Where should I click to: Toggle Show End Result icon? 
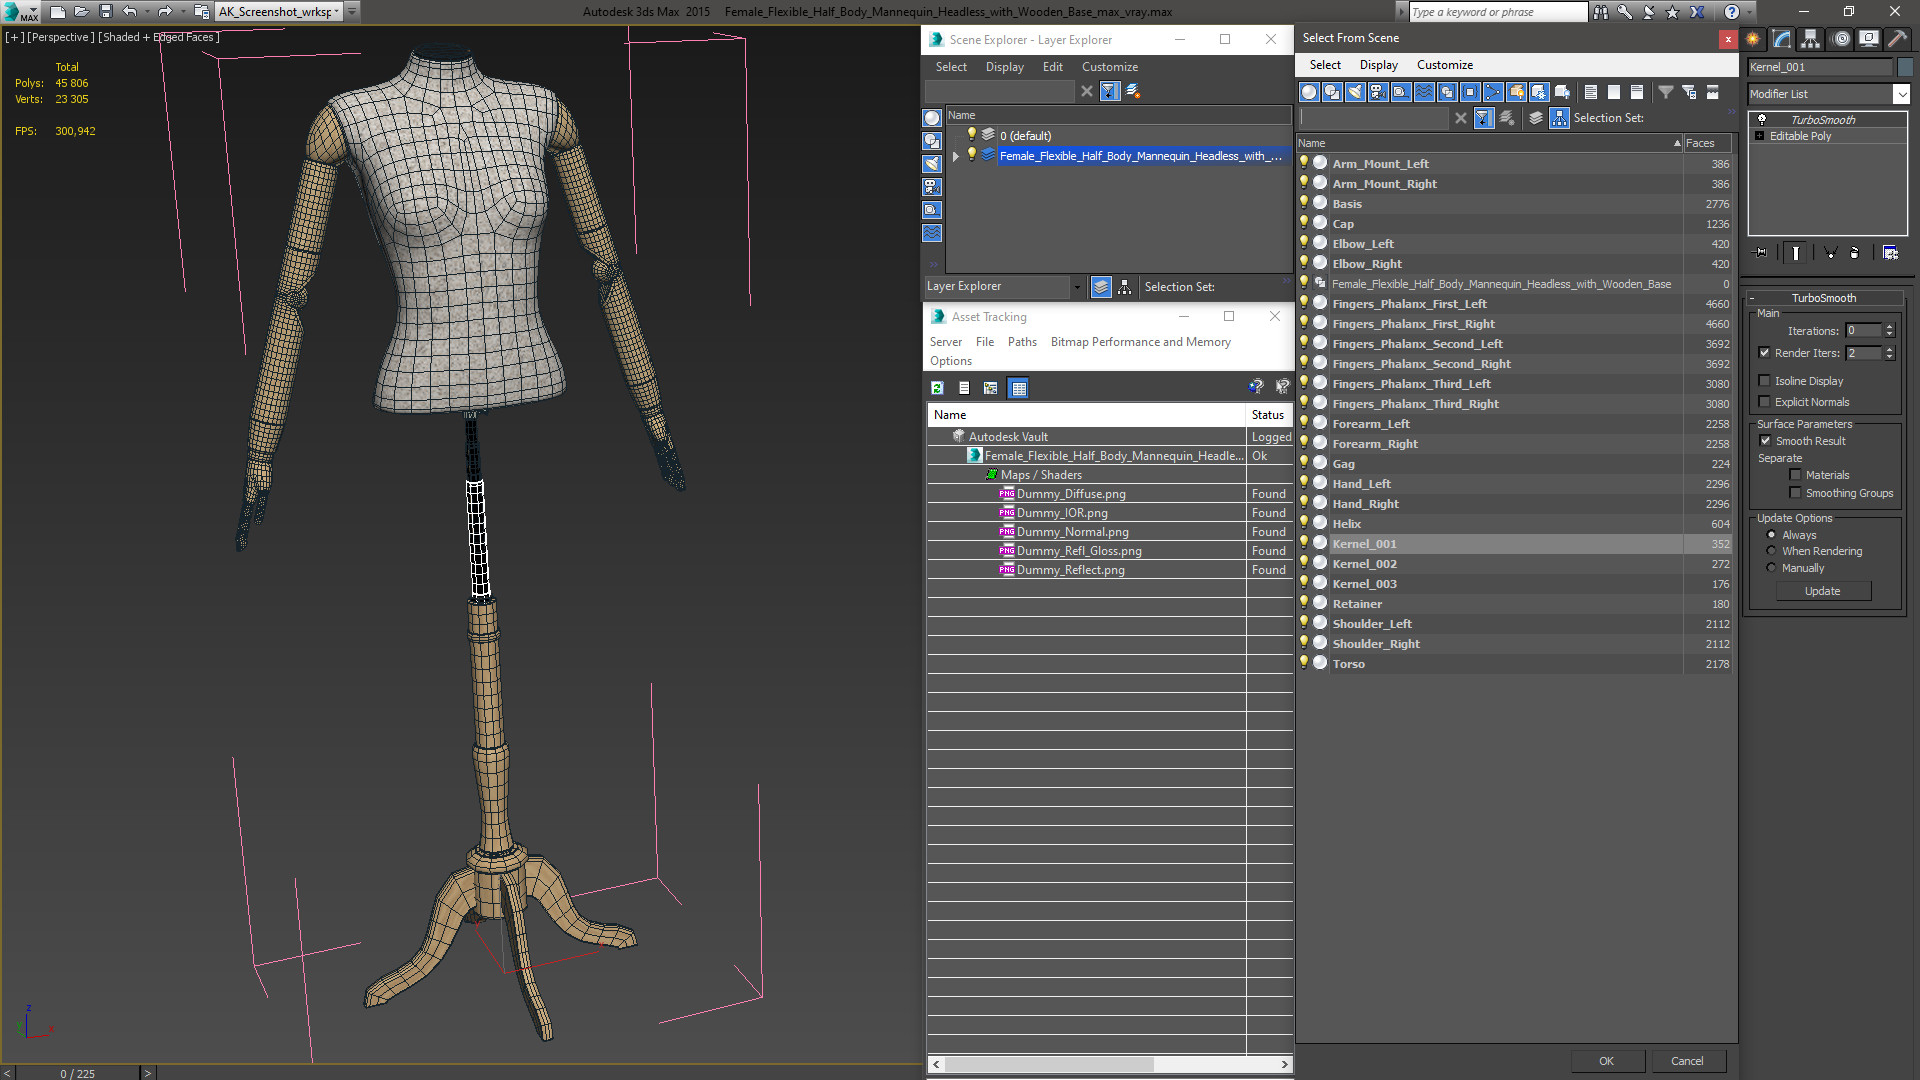point(1796,253)
